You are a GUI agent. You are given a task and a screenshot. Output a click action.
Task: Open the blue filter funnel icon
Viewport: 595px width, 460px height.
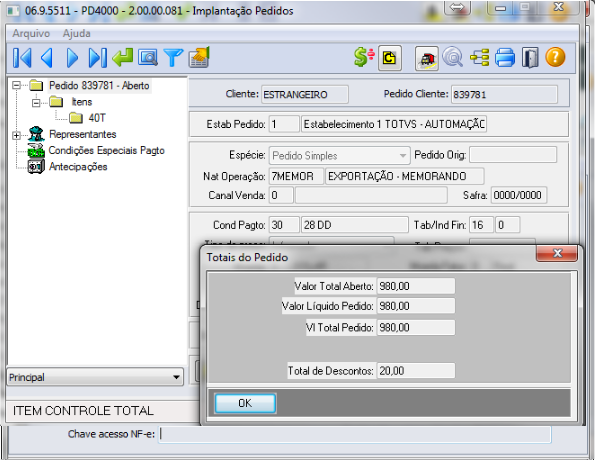[173, 58]
